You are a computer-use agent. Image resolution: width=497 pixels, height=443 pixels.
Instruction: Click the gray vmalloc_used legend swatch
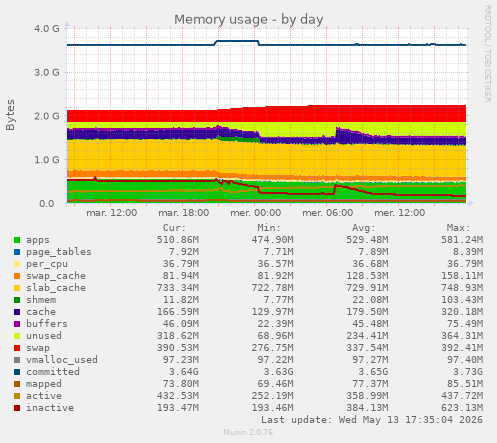[x=17, y=360]
